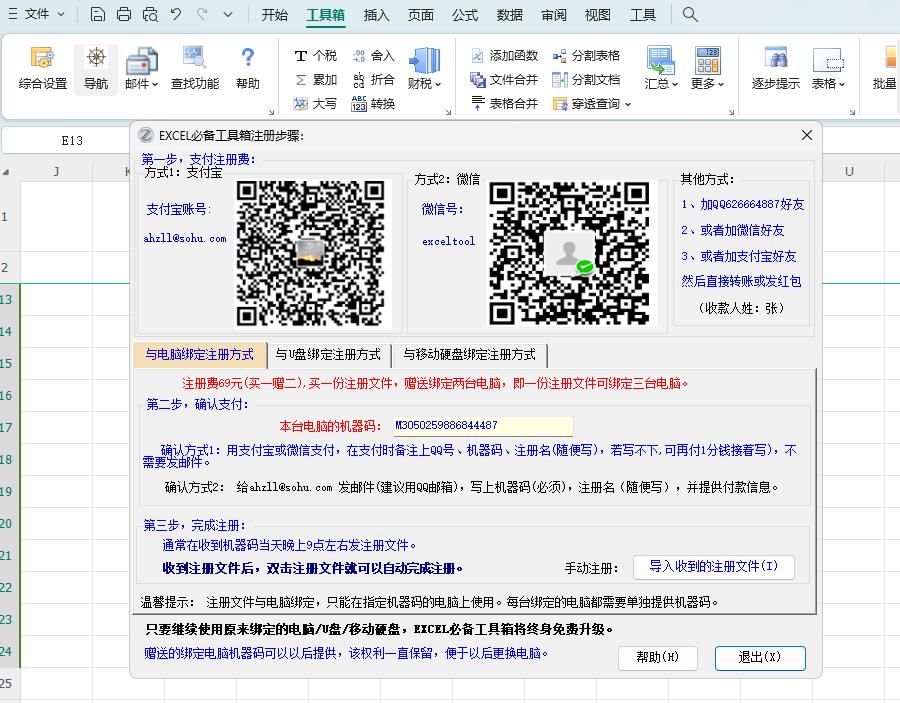
Task: Expand the 穿透查询 dropdown arrow
Action: tap(627, 104)
